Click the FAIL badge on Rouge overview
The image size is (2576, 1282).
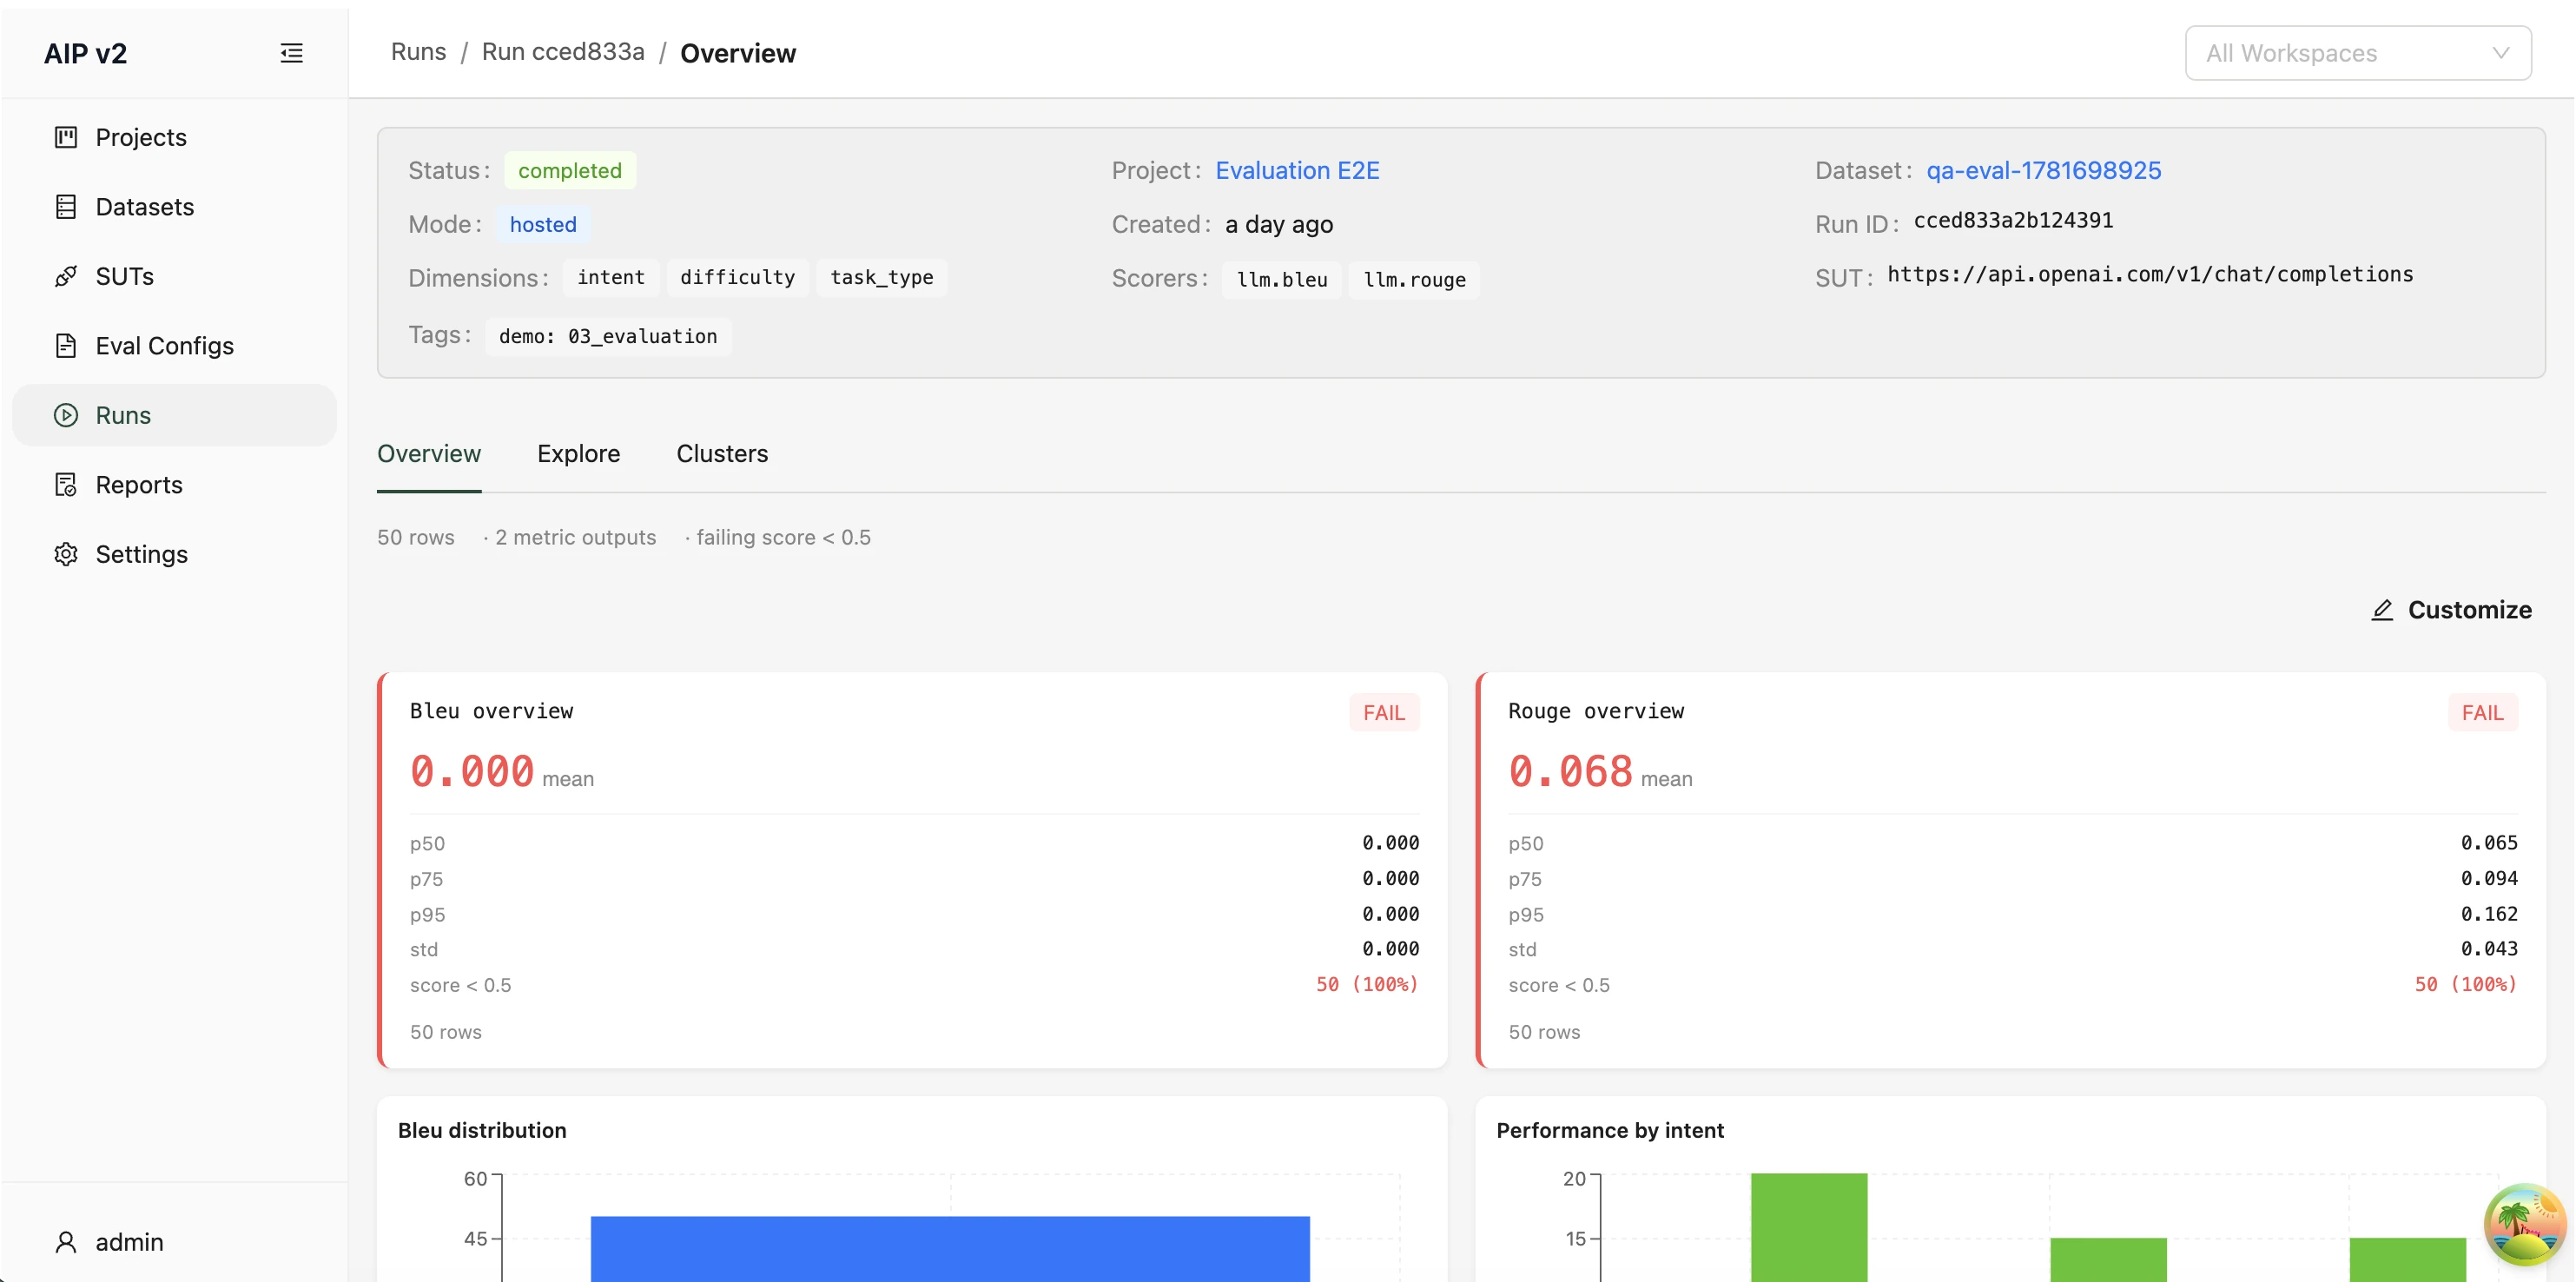click(2483, 713)
